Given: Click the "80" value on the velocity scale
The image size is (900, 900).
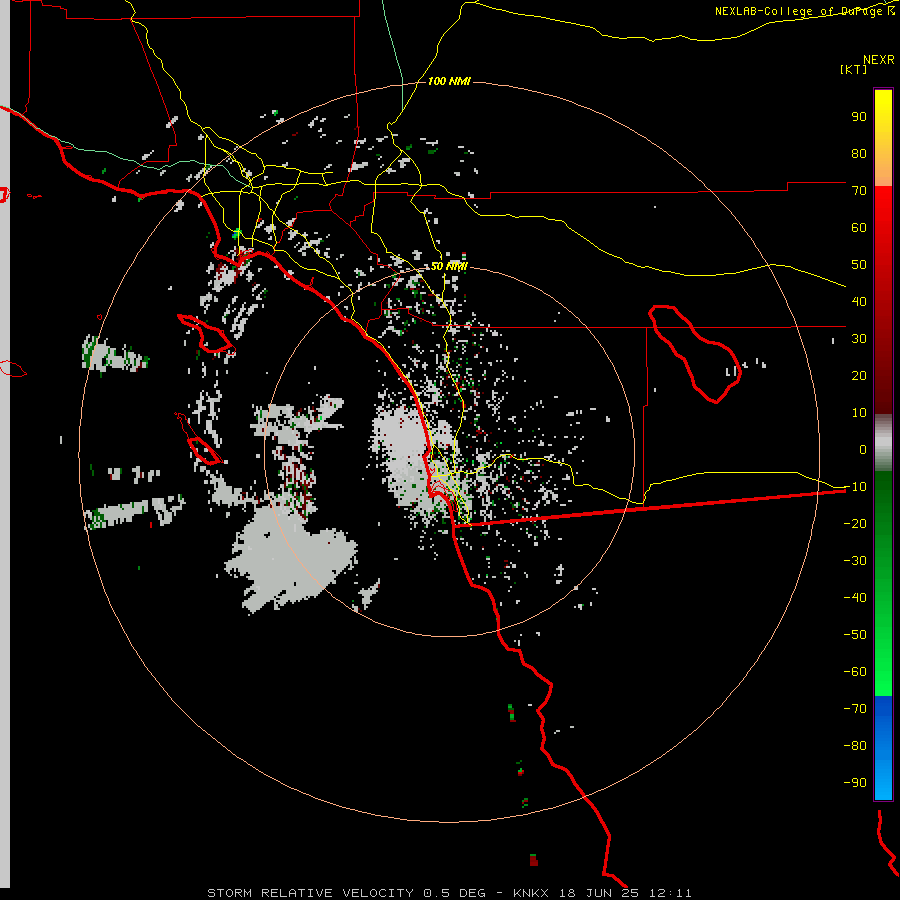Looking at the screenshot, I should click(x=859, y=153).
